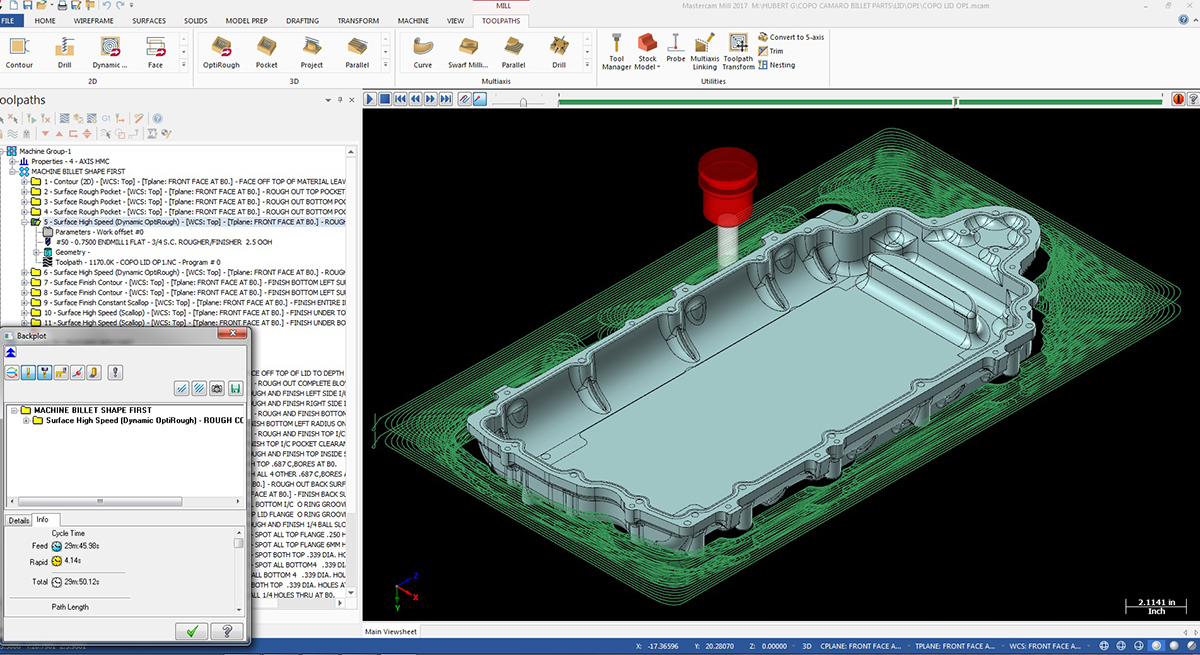The height and width of the screenshot is (655, 1200).
Task: Open the Tool Manager
Action: [617, 53]
